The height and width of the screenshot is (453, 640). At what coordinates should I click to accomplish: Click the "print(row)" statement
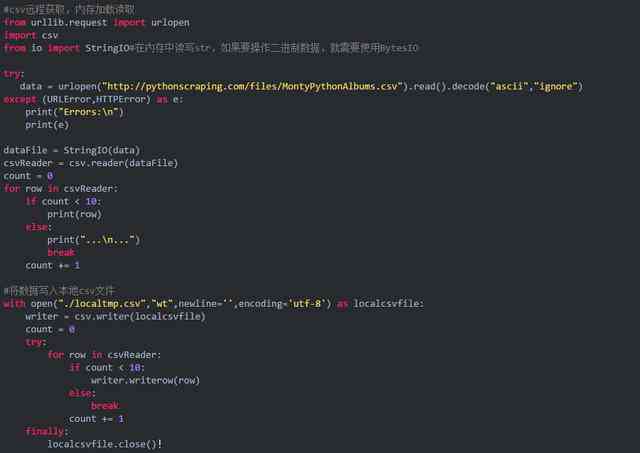click(74, 214)
